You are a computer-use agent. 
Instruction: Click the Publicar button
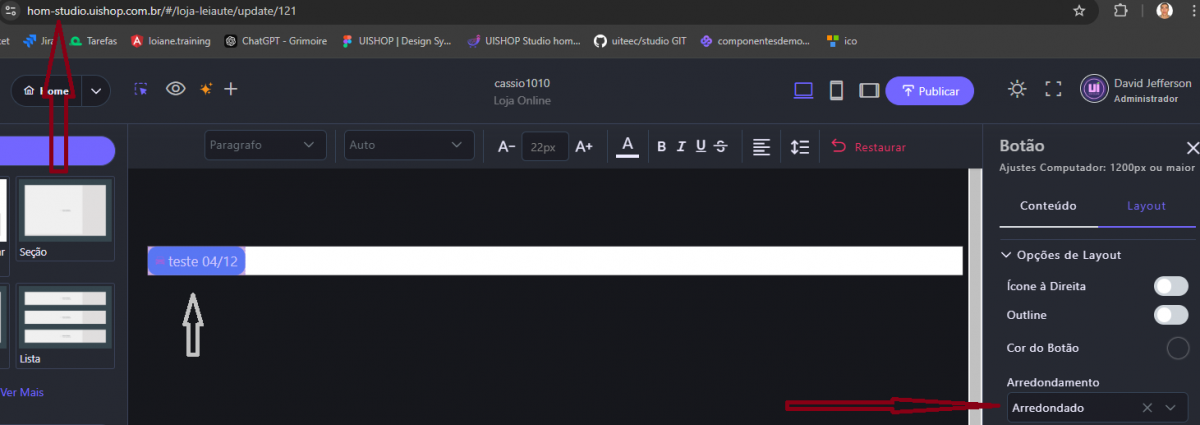(929, 91)
